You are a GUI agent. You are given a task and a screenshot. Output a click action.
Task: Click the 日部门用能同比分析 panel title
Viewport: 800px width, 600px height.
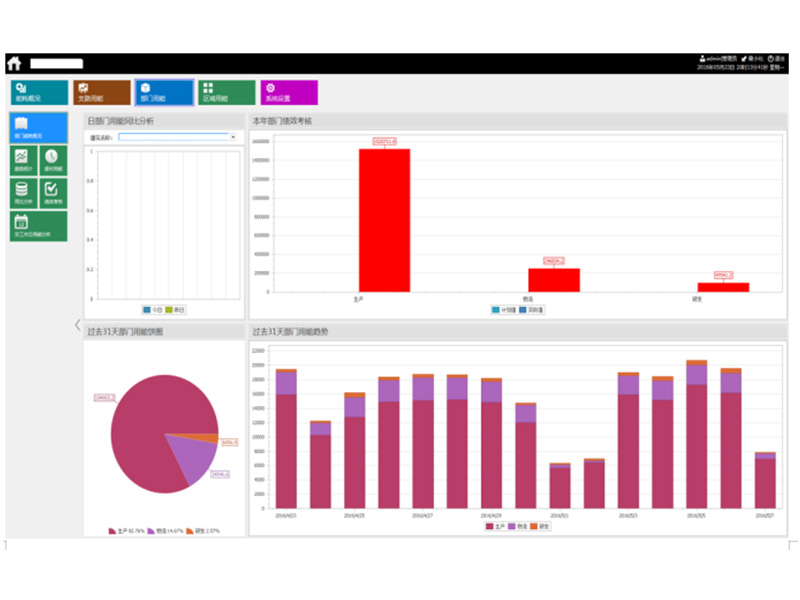(x=120, y=121)
